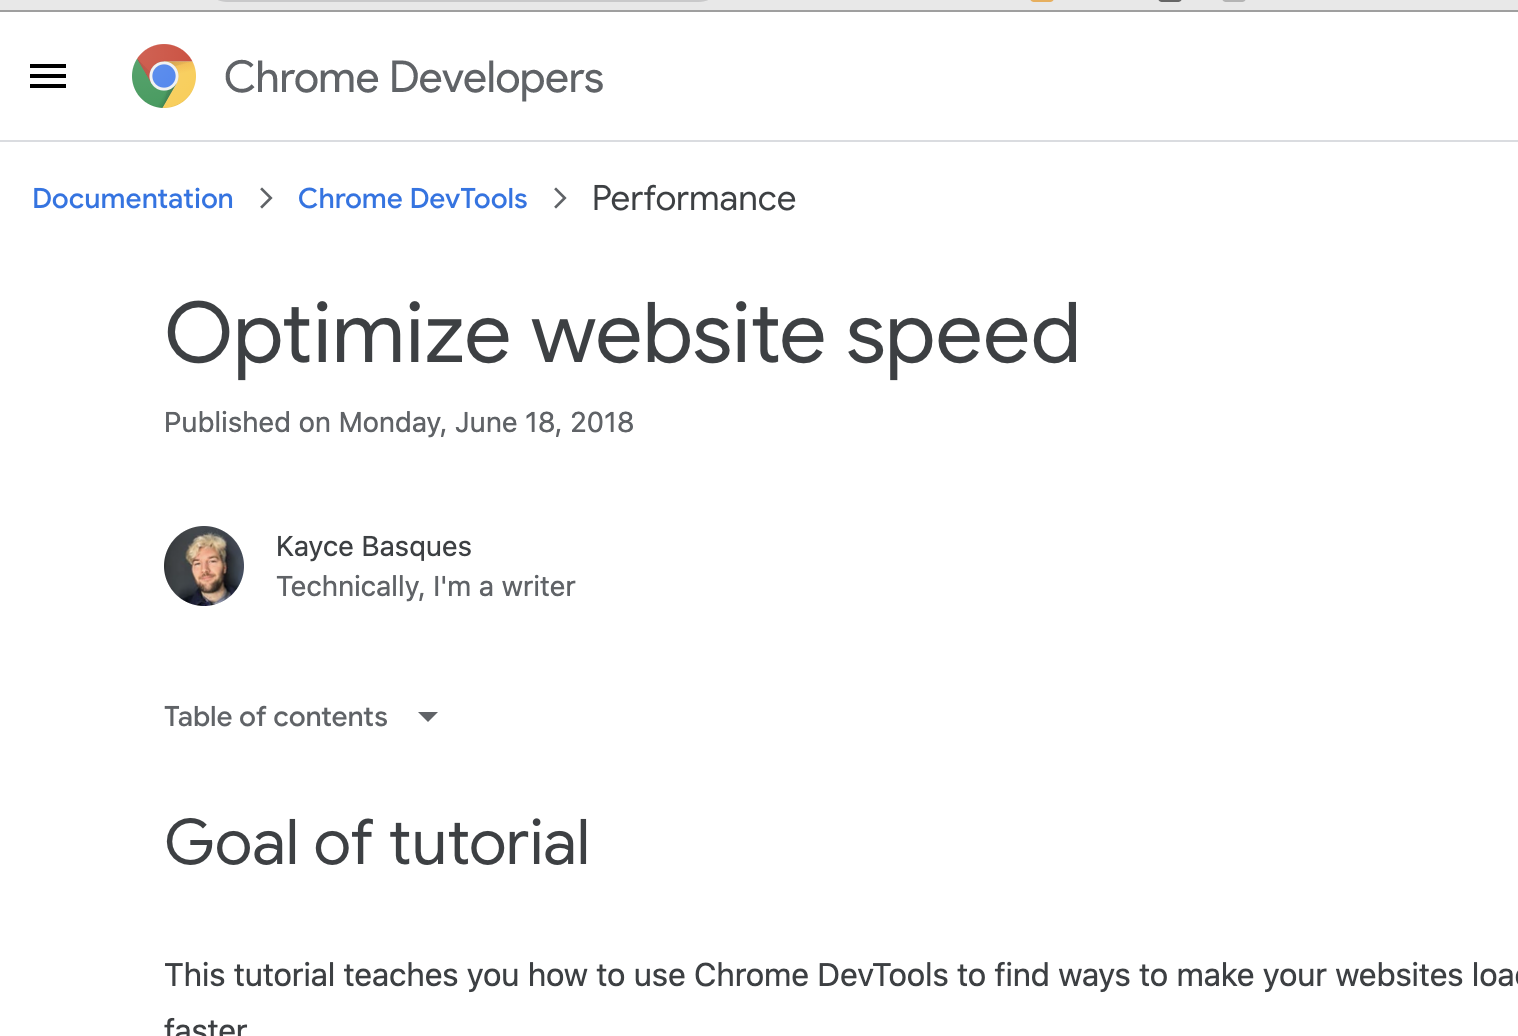Viewport: 1518px width, 1036px height.
Task: Click the Chrome logo next to site title
Action: click(164, 76)
